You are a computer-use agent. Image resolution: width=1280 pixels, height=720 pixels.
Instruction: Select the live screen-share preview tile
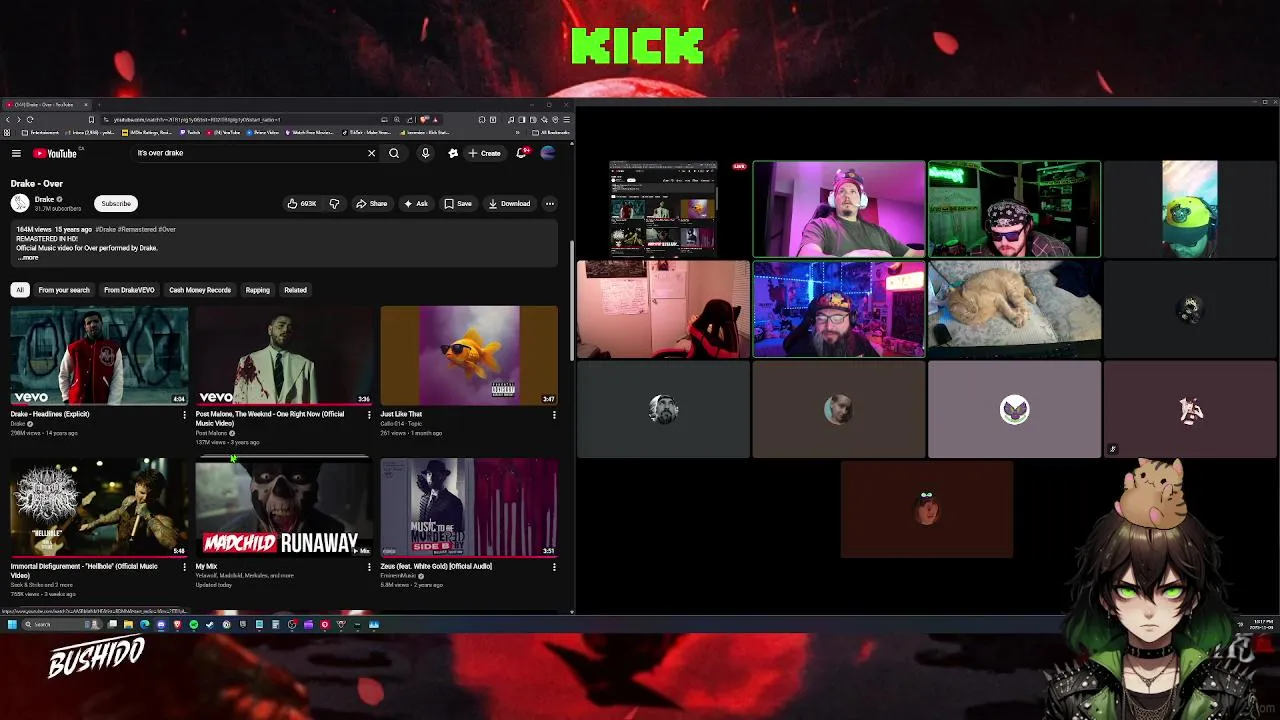pyautogui.click(x=663, y=209)
